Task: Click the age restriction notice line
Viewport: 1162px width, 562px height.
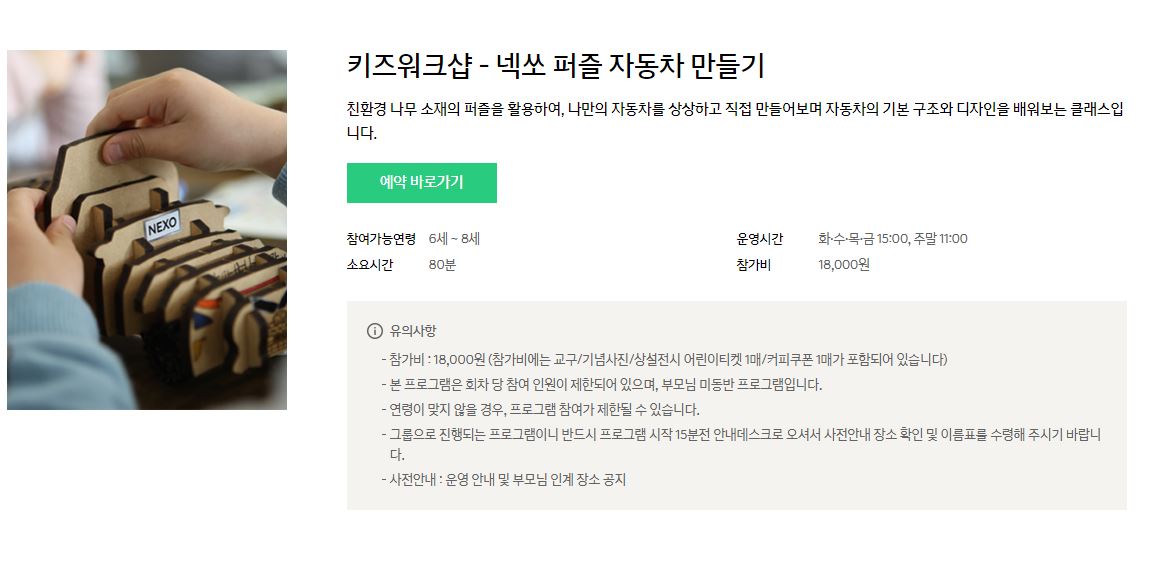Action: pyautogui.click(x=540, y=409)
